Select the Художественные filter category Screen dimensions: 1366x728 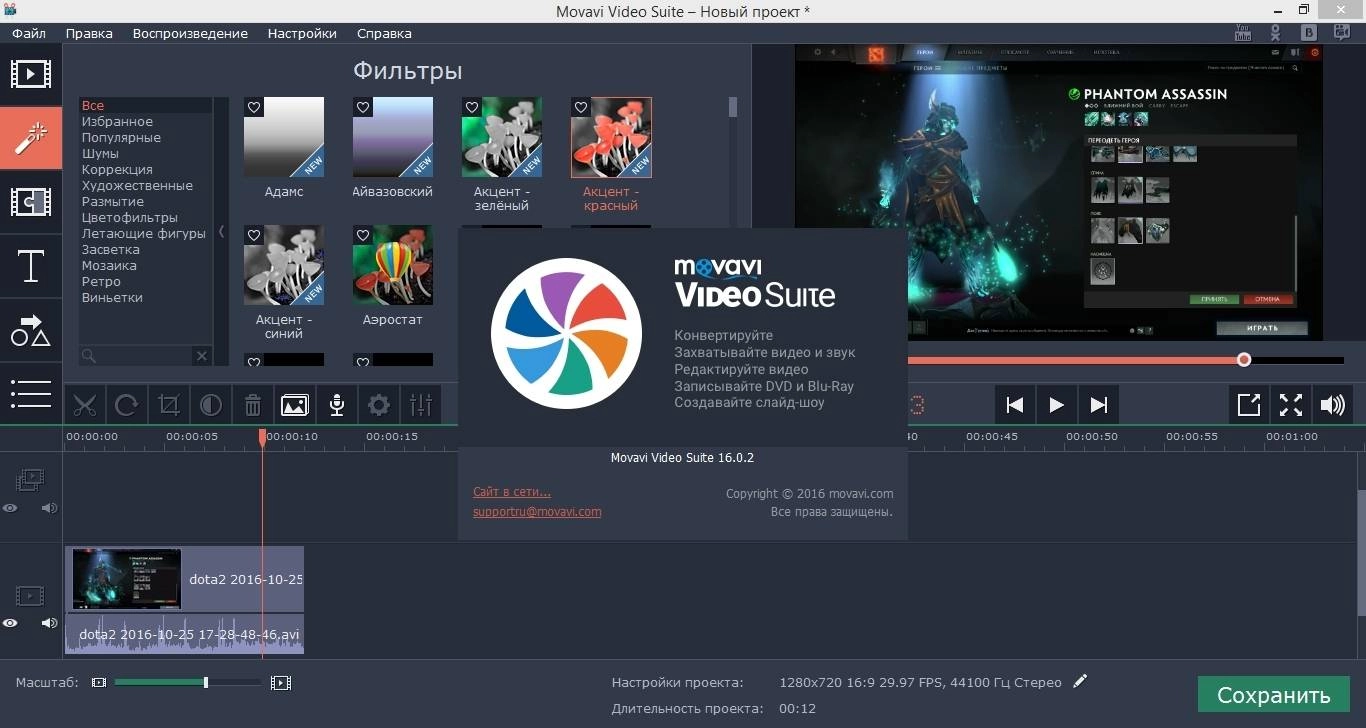click(x=137, y=185)
